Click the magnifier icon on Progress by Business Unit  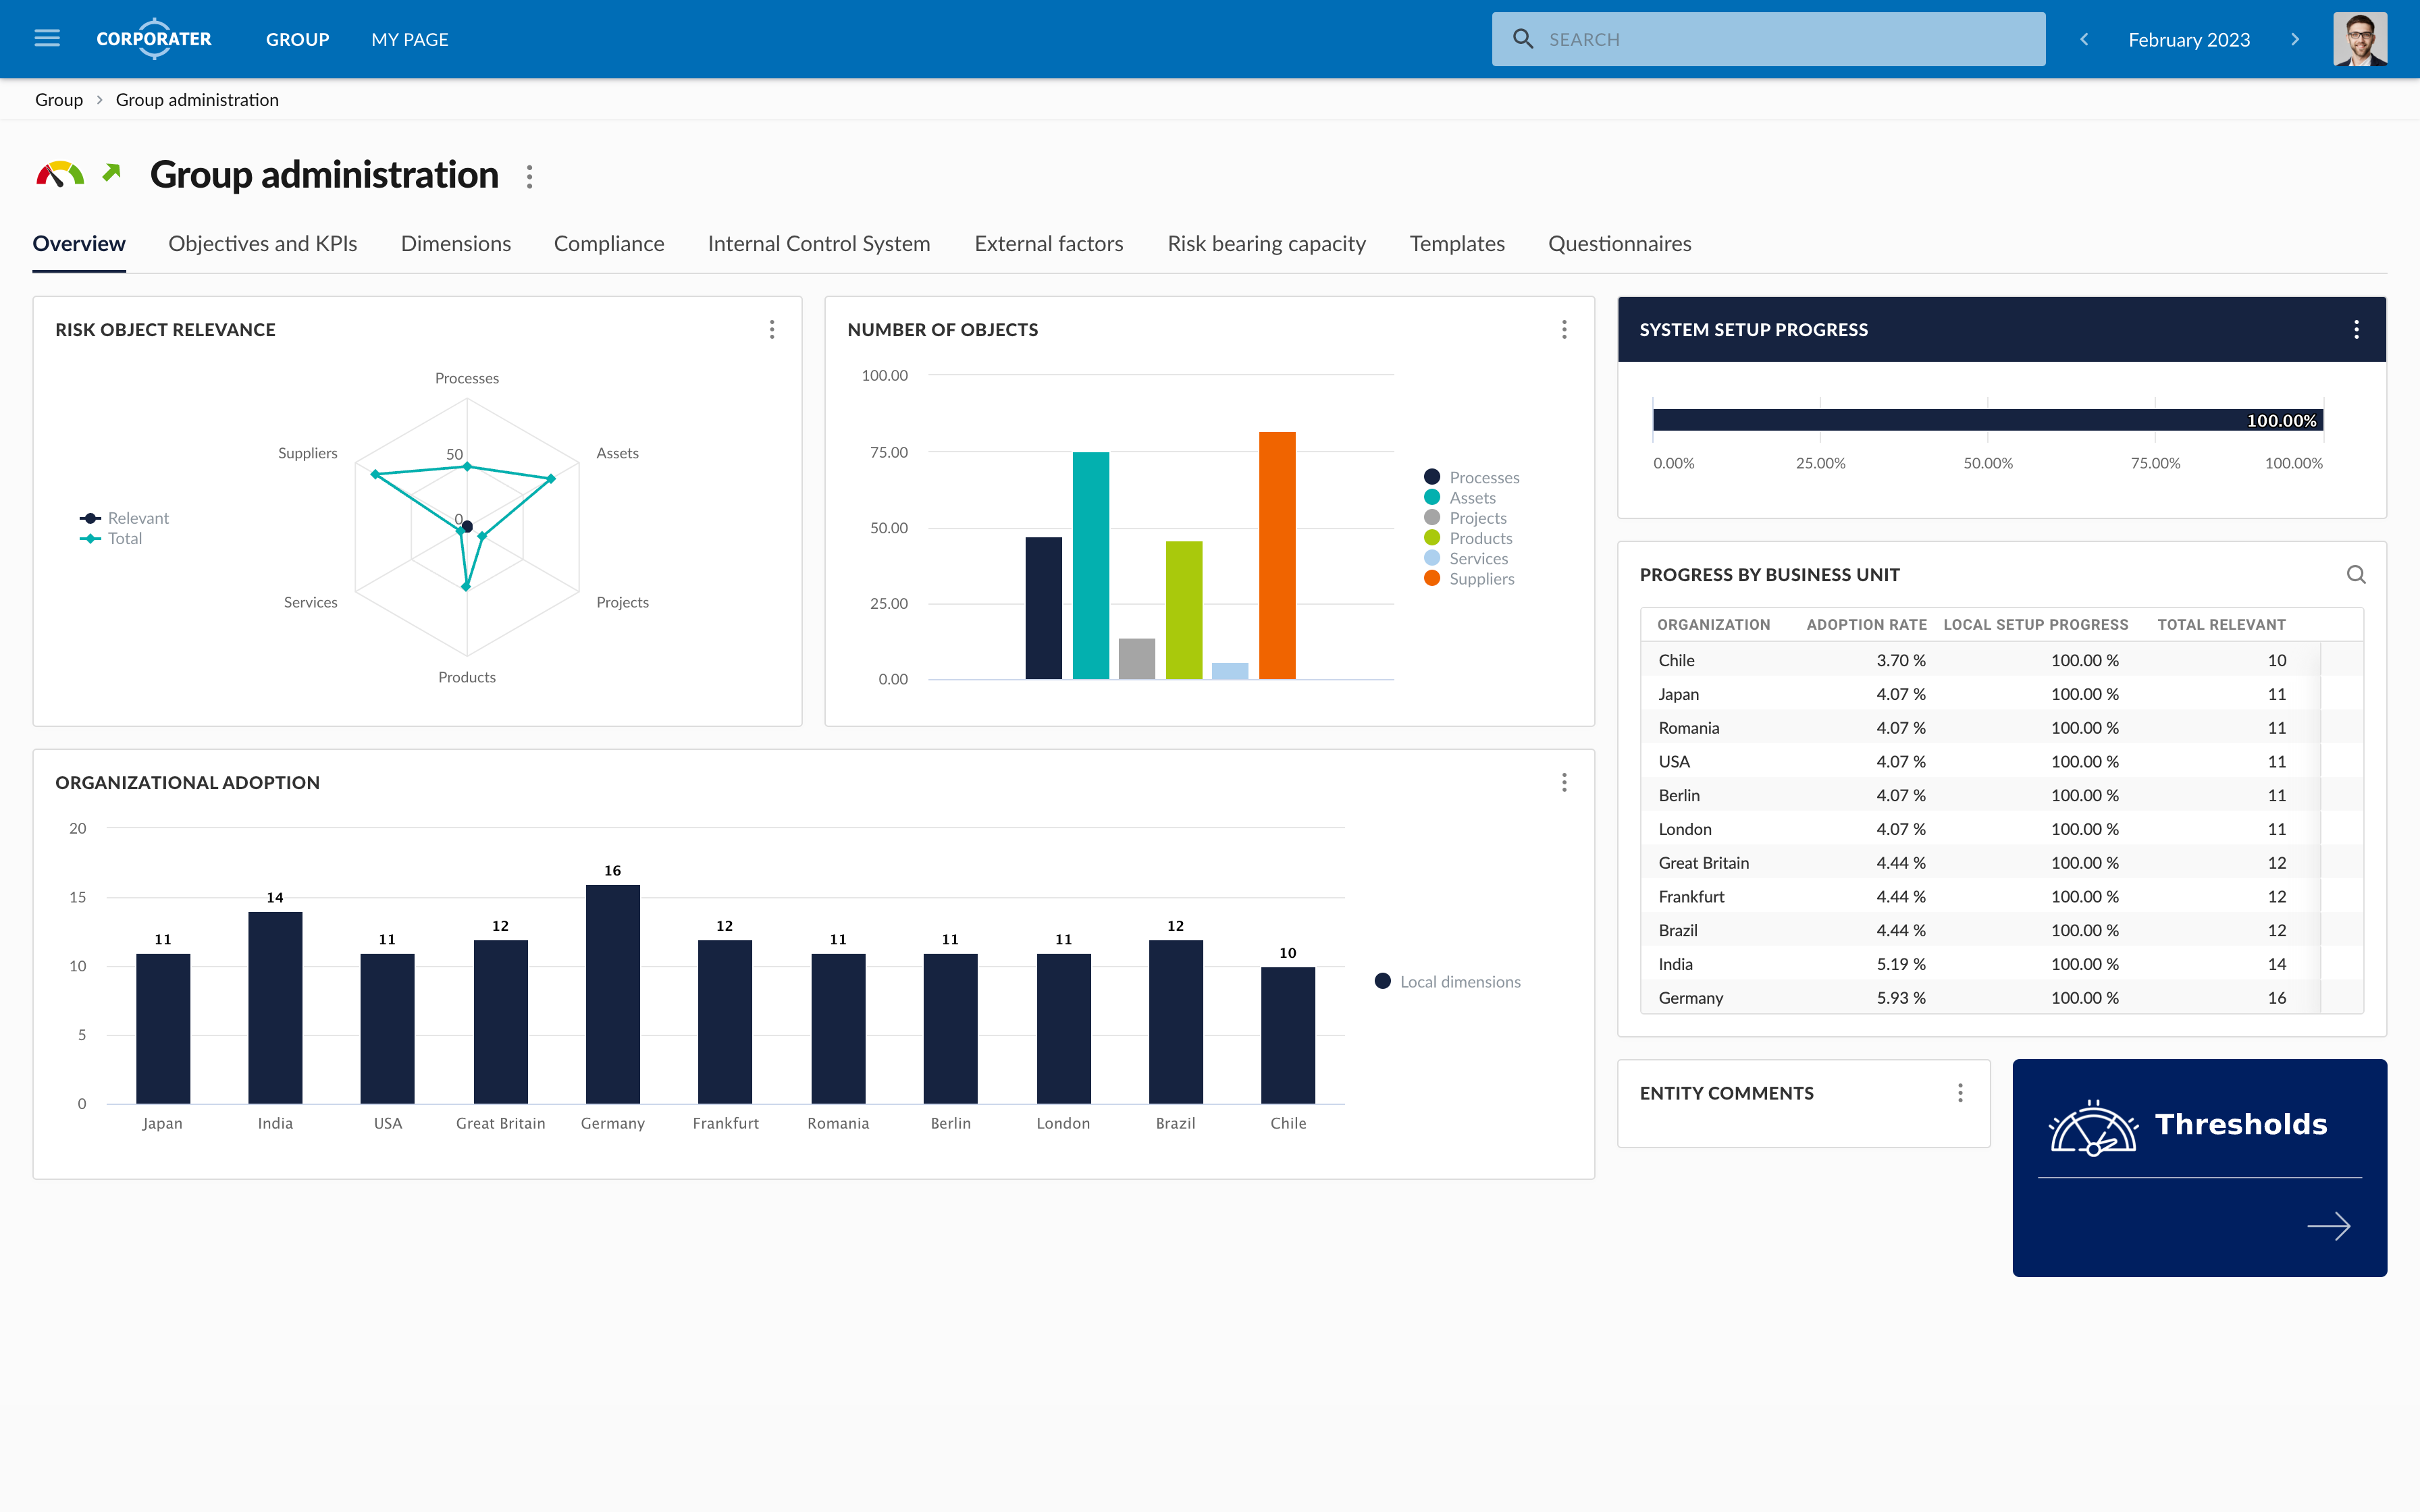tap(2357, 574)
